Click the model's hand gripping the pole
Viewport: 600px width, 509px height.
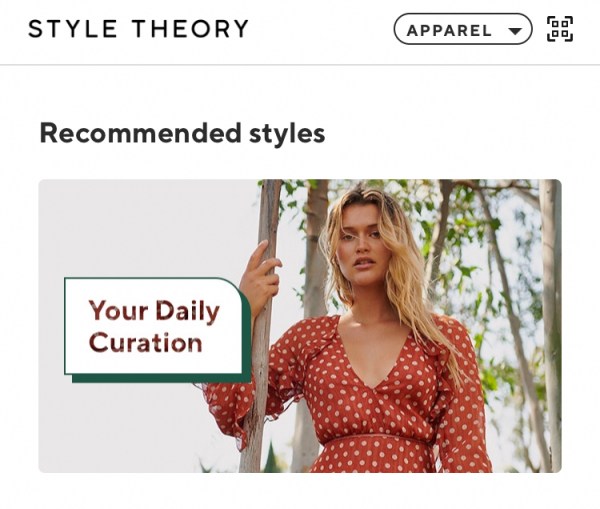coord(261,277)
